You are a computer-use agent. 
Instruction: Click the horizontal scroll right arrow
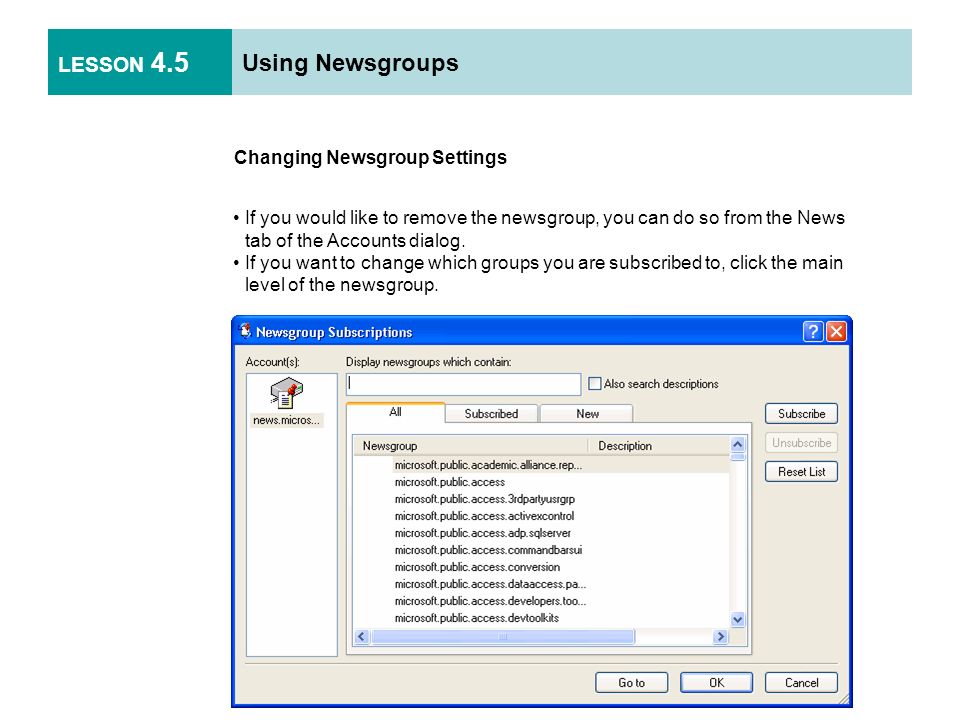pos(721,637)
